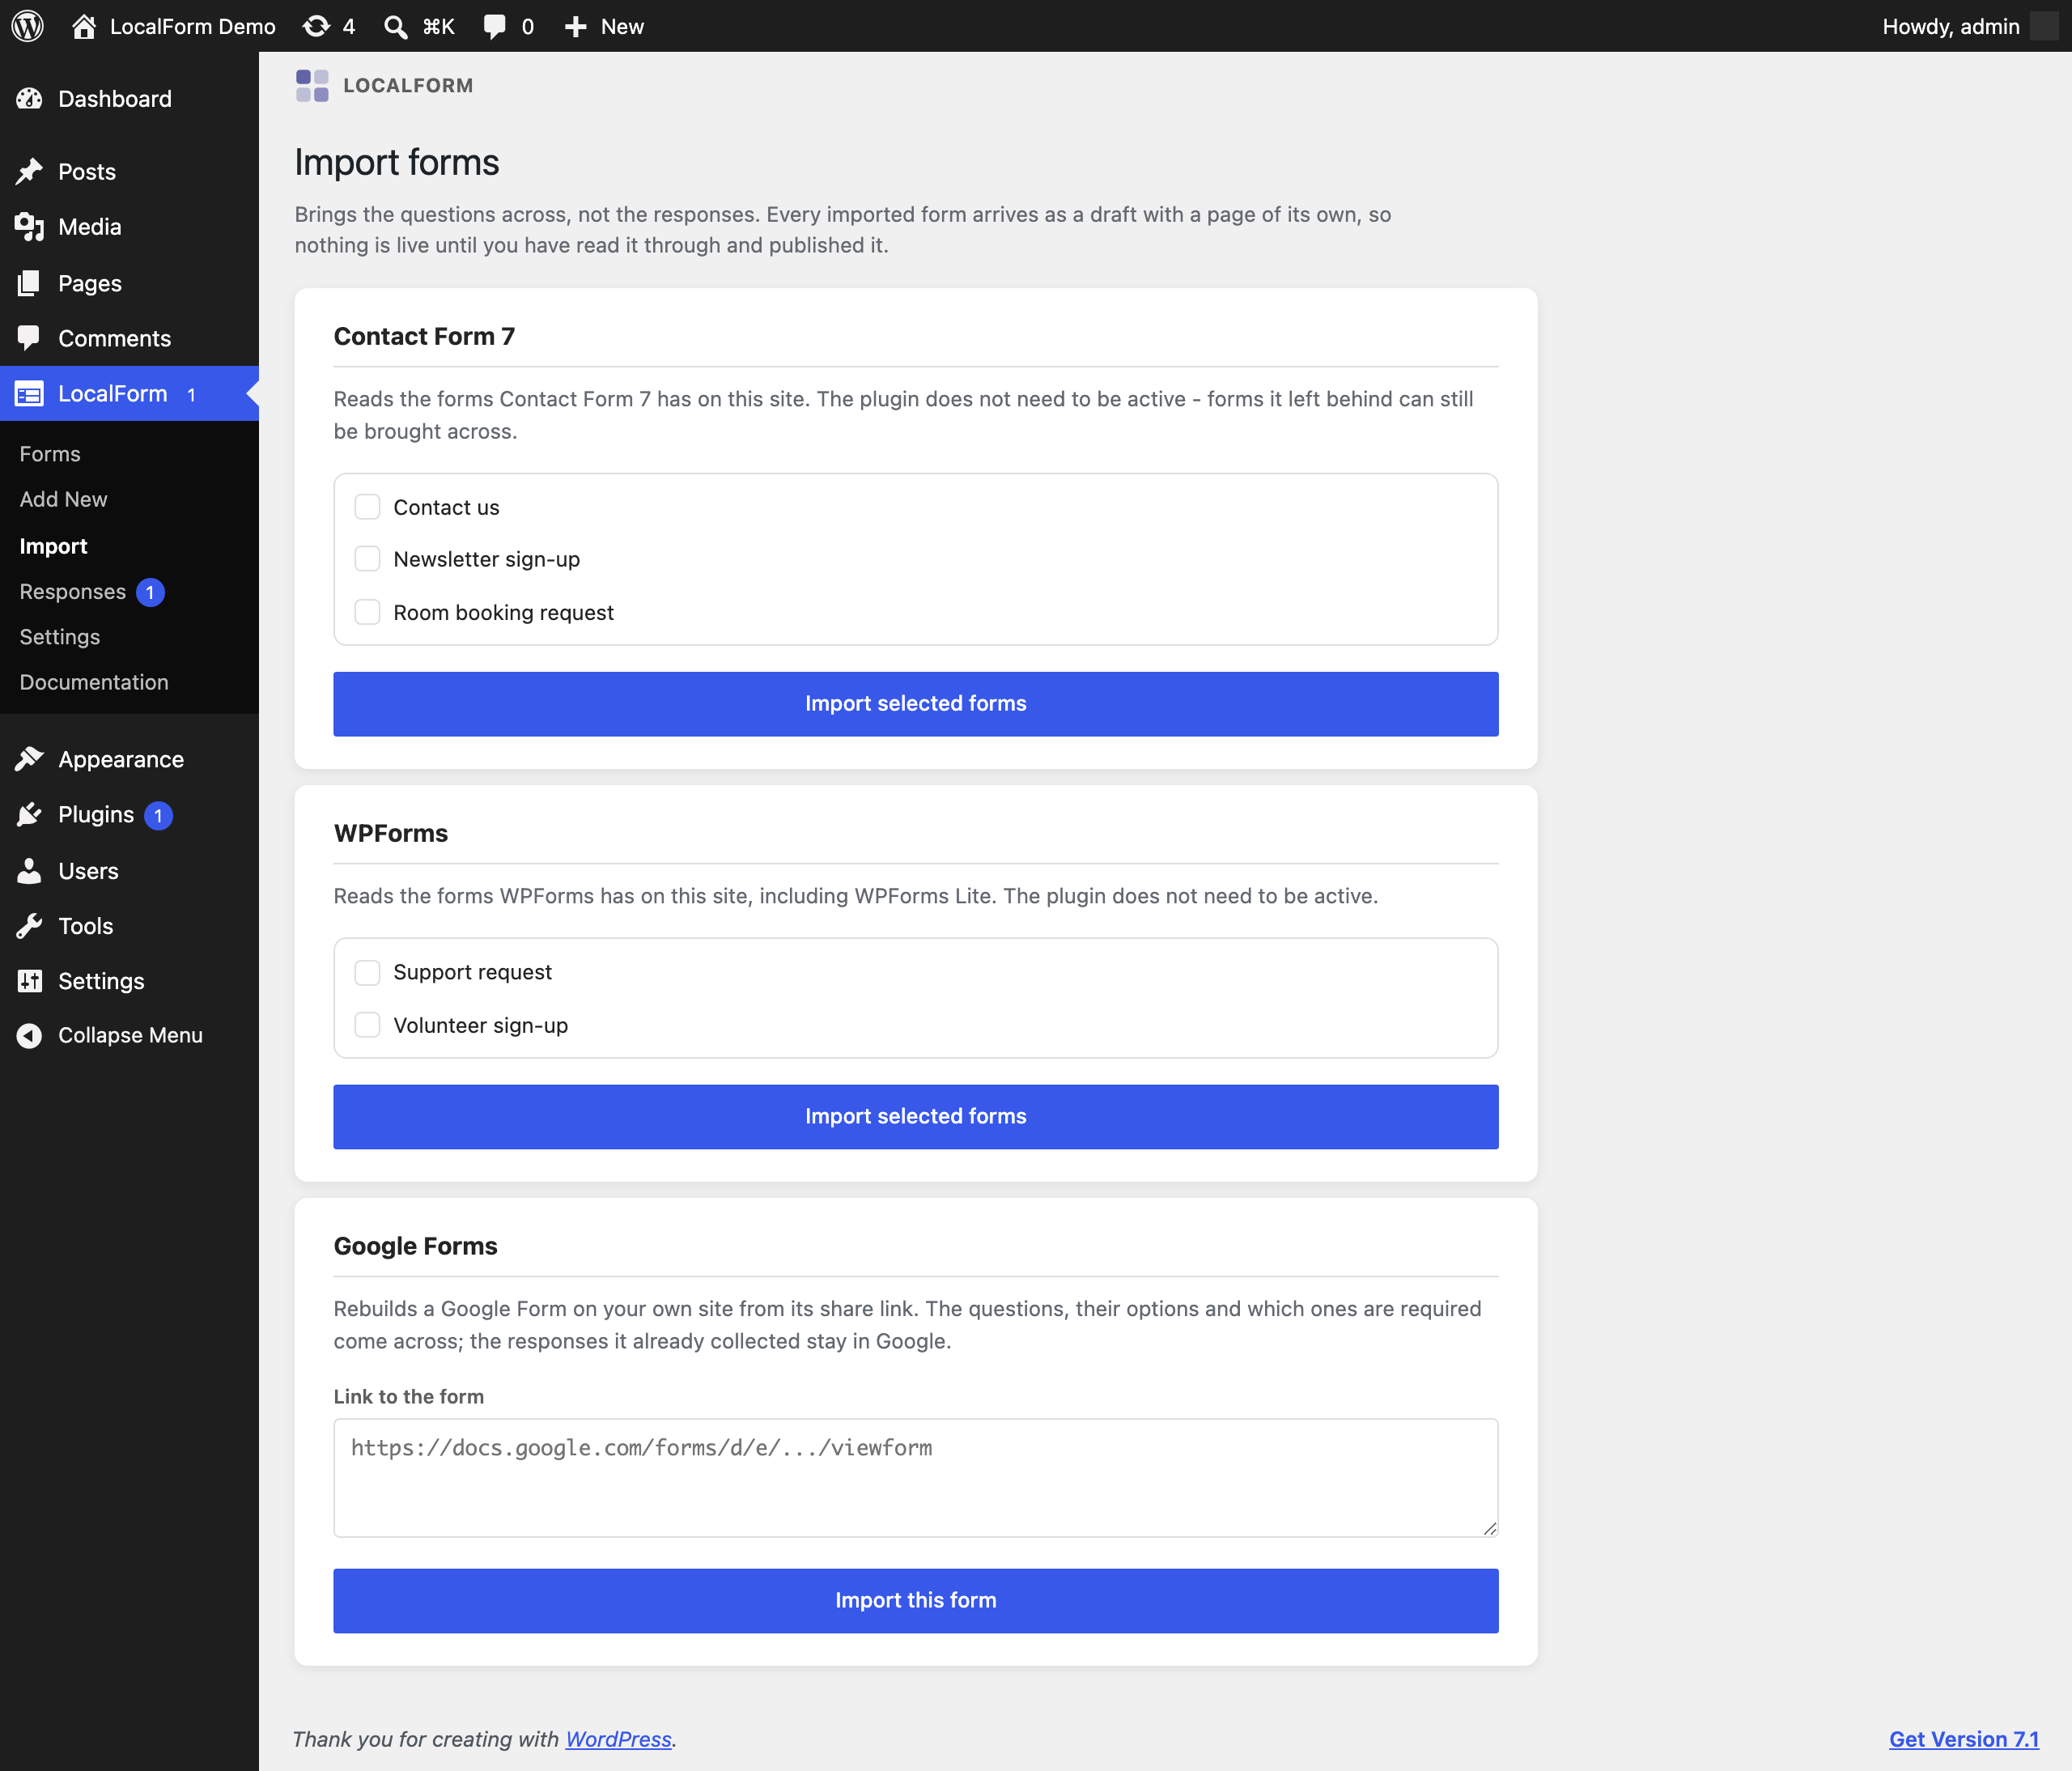Viewport: 2072px width, 1771px height.
Task: Click the Plugins update count badge
Action: (x=158, y=815)
